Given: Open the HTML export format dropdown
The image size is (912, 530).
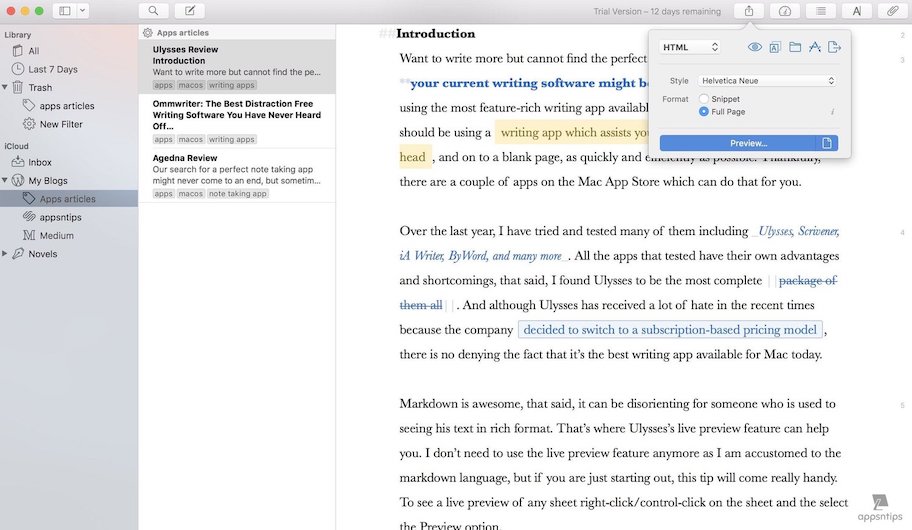Looking at the screenshot, I should click(691, 47).
